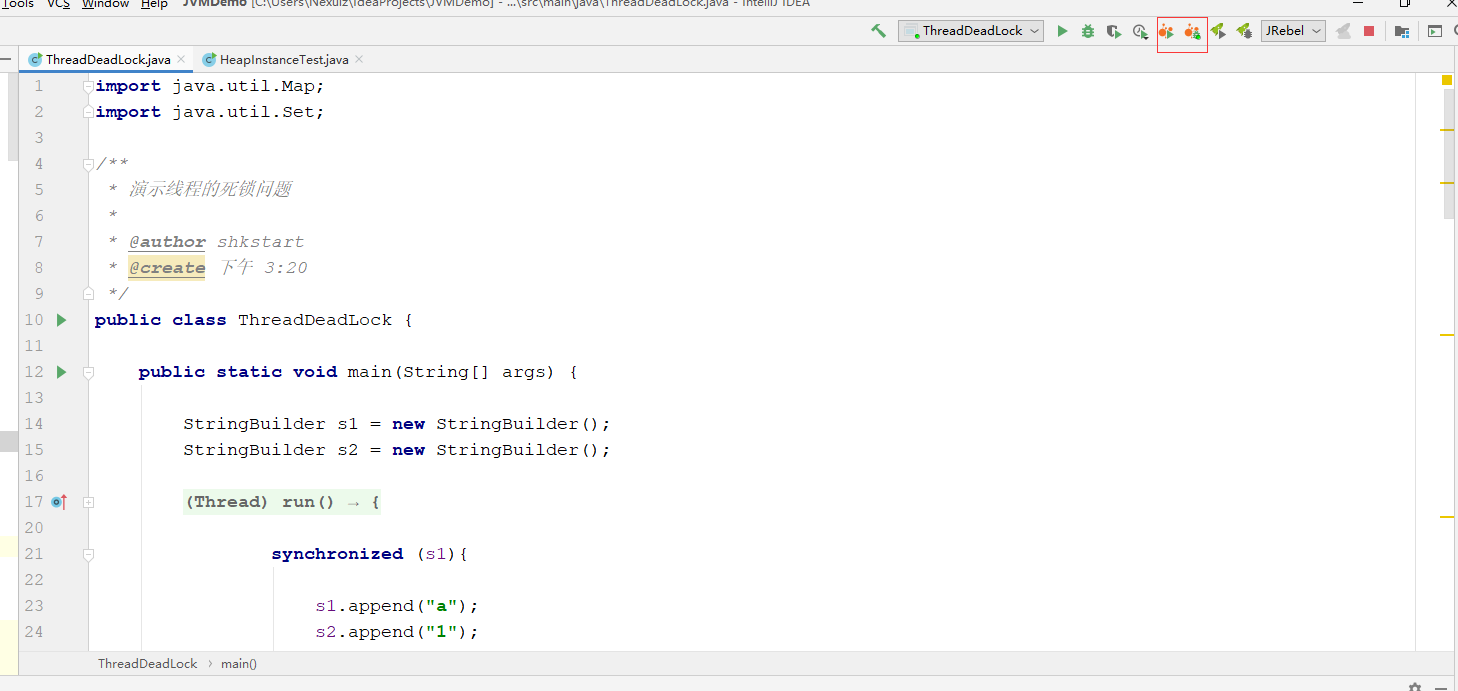Image resolution: width=1458 pixels, height=691 pixels.
Task: Open Project Structure toolbar icon
Action: point(1402,31)
